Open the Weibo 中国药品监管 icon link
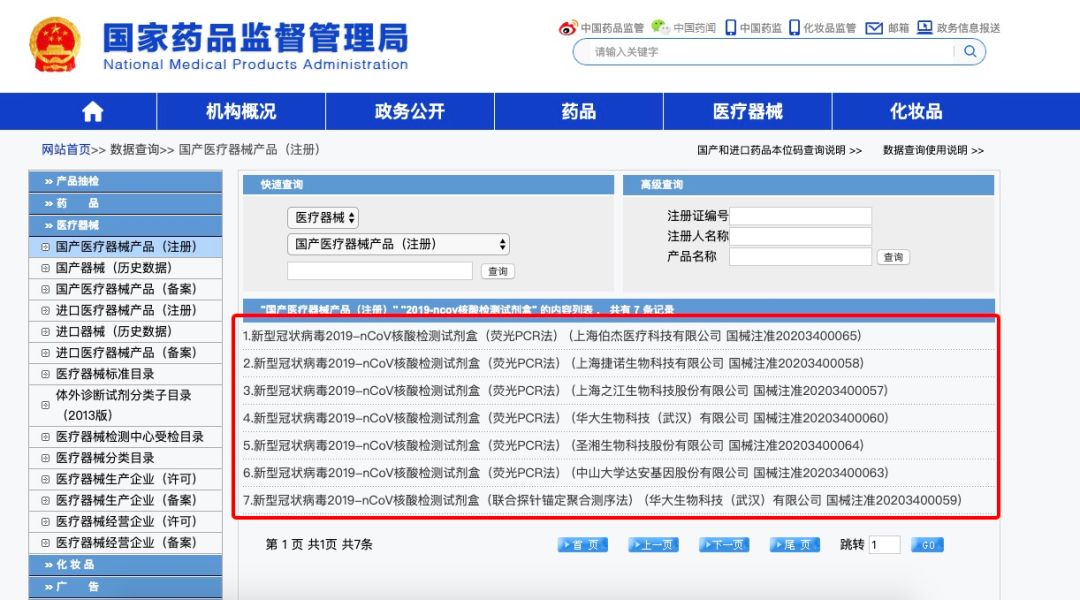The height and width of the screenshot is (600, 1080). [601, 28]
